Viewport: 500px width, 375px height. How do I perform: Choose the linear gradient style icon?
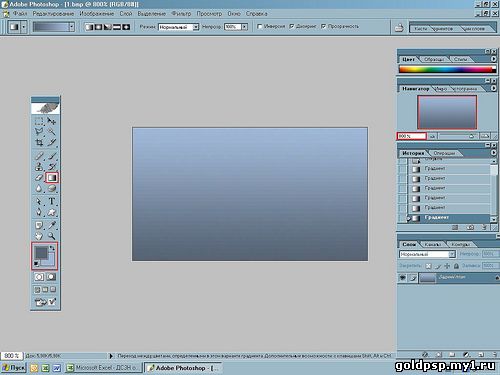point(89,27)
